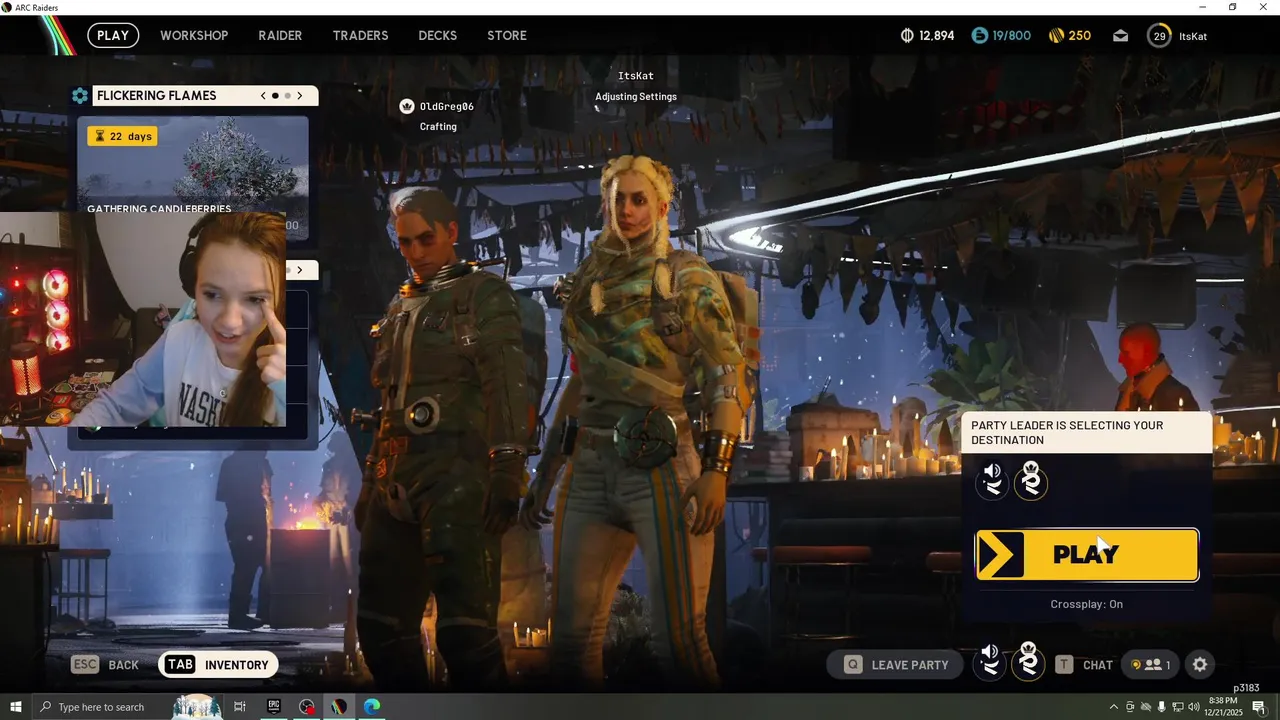Open the Traders tab
1280x720 pixels.
[360, 35]
